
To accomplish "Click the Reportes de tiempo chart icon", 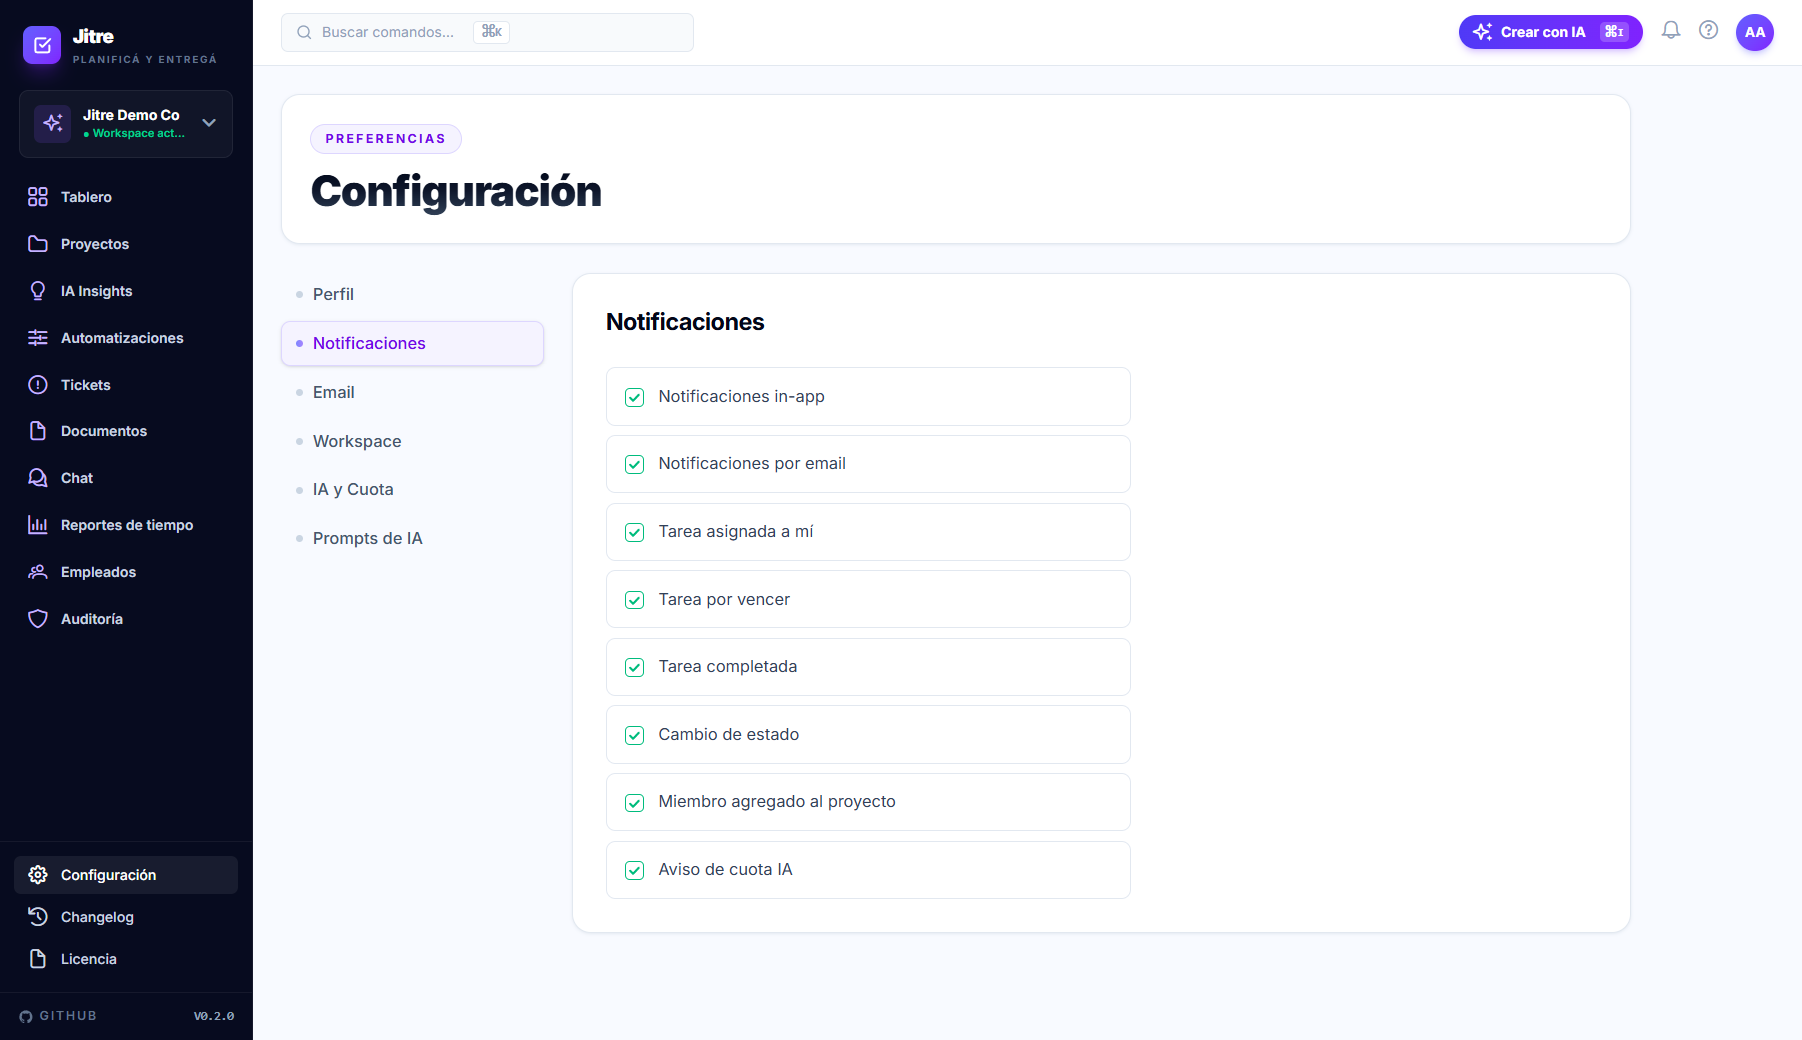I will tap(38, 525).
